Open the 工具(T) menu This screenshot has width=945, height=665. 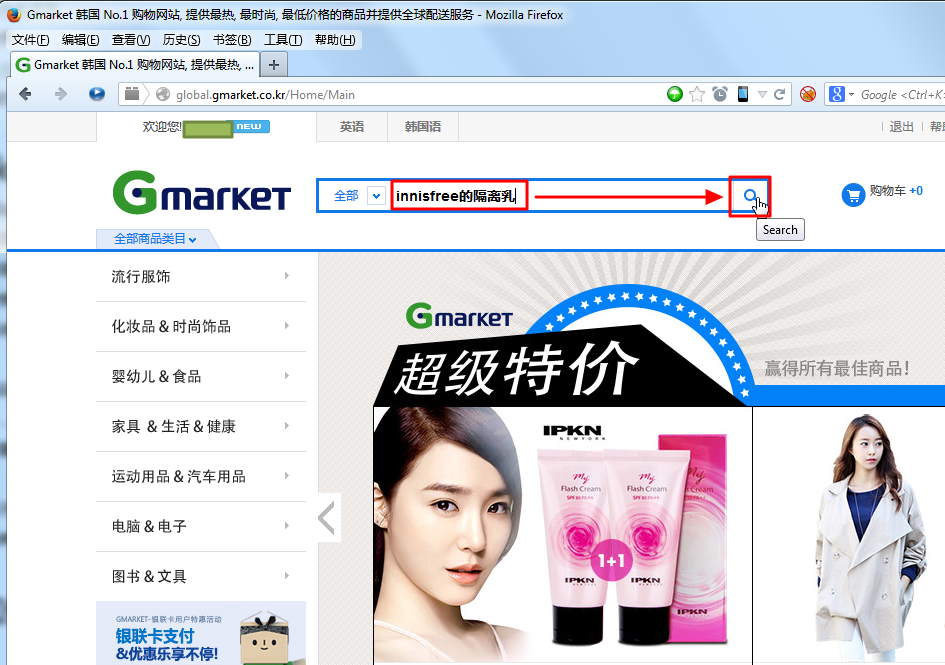[283, 40]
